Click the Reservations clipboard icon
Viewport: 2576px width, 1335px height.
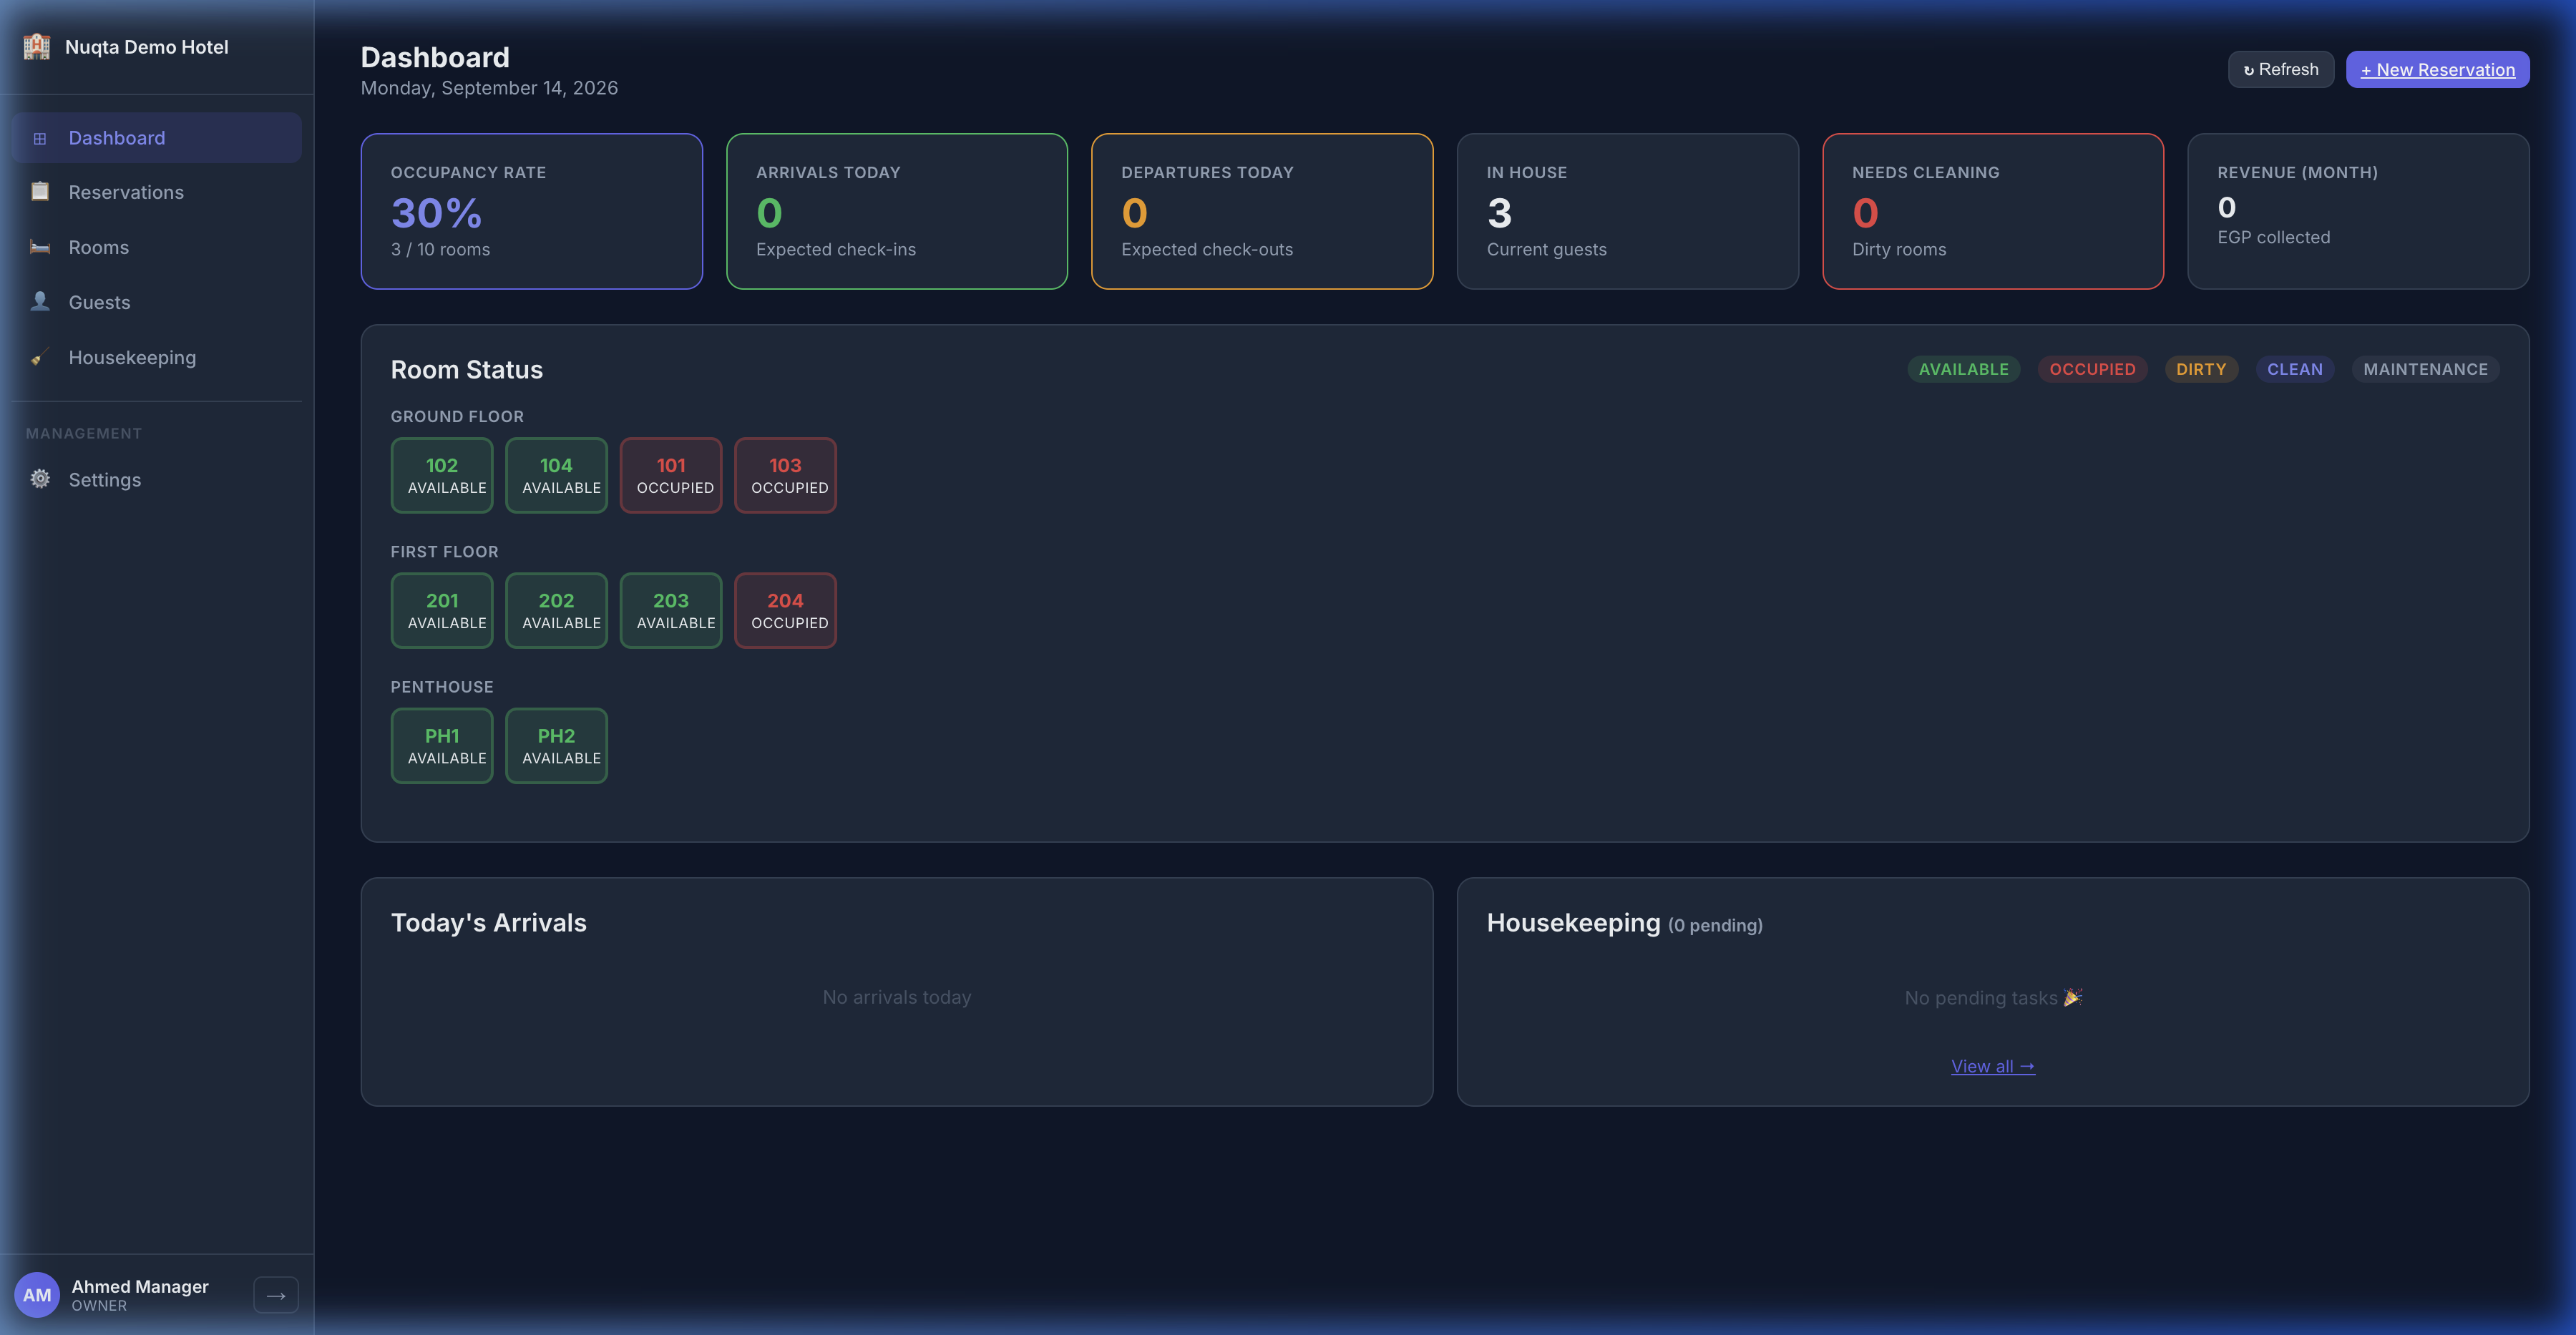pyautogui.click(x=40, y=192)
